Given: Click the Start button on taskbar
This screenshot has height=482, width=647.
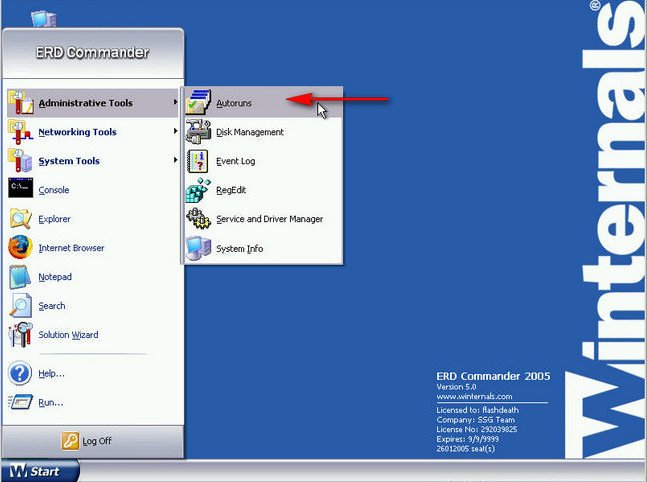Looking at the screenshot, I should coord(40,471).
